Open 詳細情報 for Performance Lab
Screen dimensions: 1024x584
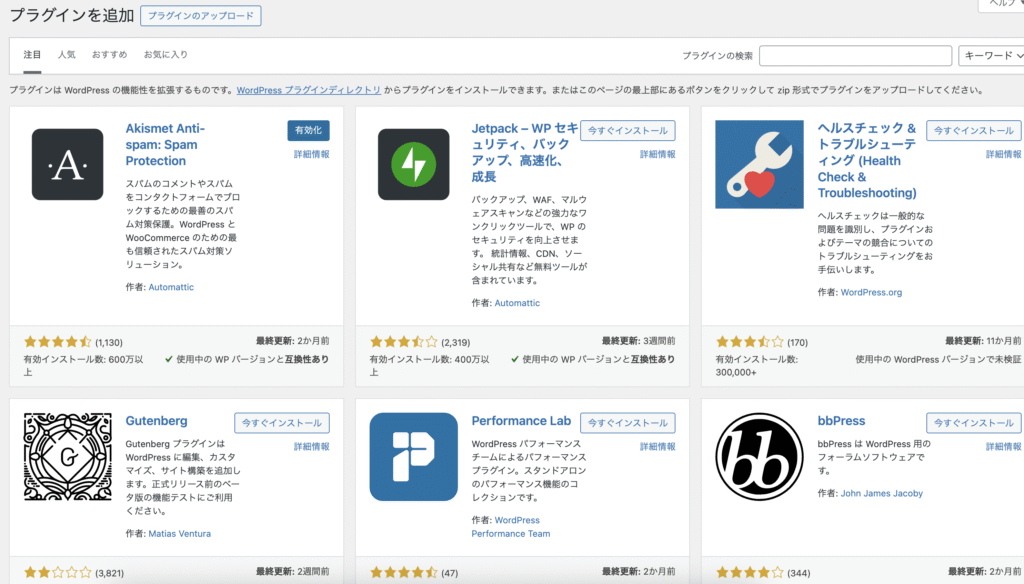point(658,447)
